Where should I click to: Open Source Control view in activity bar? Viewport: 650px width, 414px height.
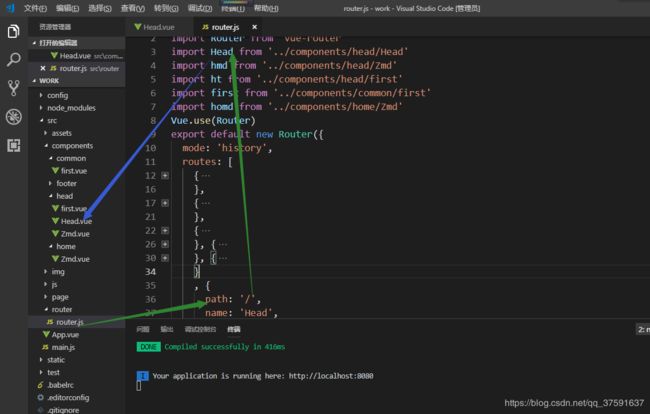[x=13, y=88]
